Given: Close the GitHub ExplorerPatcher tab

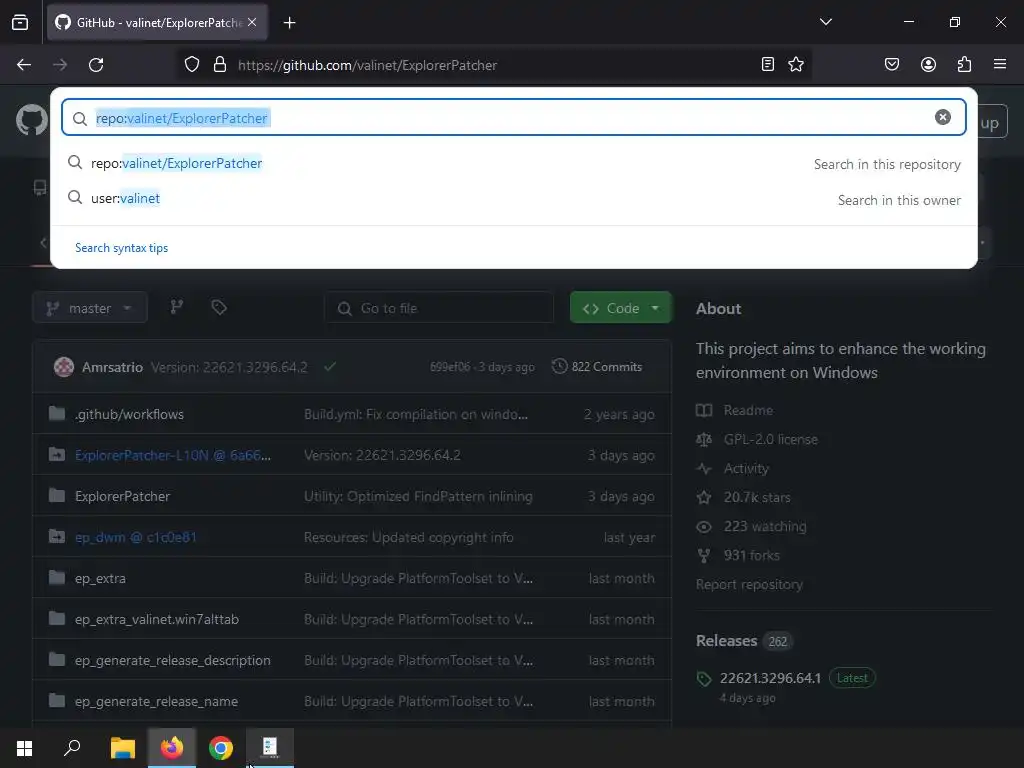Looking at the screenshot, I should coord(252,22).
